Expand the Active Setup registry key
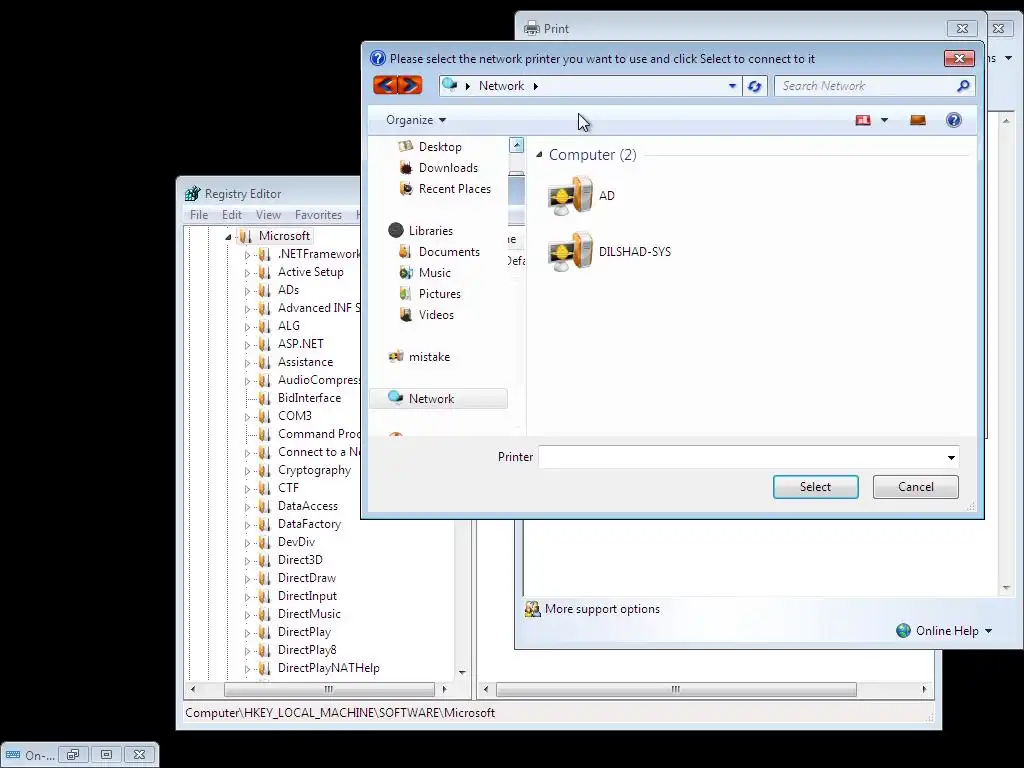Screen dimensions: 1024x768 click(x=248, y=273)
